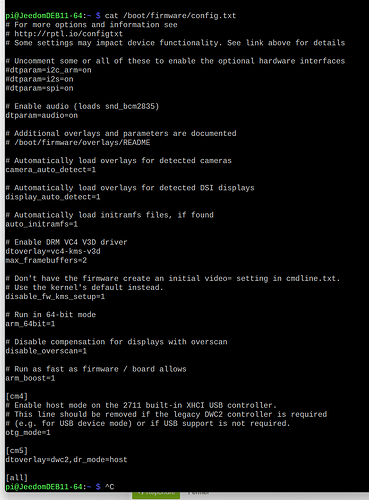The height and width of the screenshot is (500, 369).
Task: Click the green reply button below terminal
Action: [x=156, y=495]
